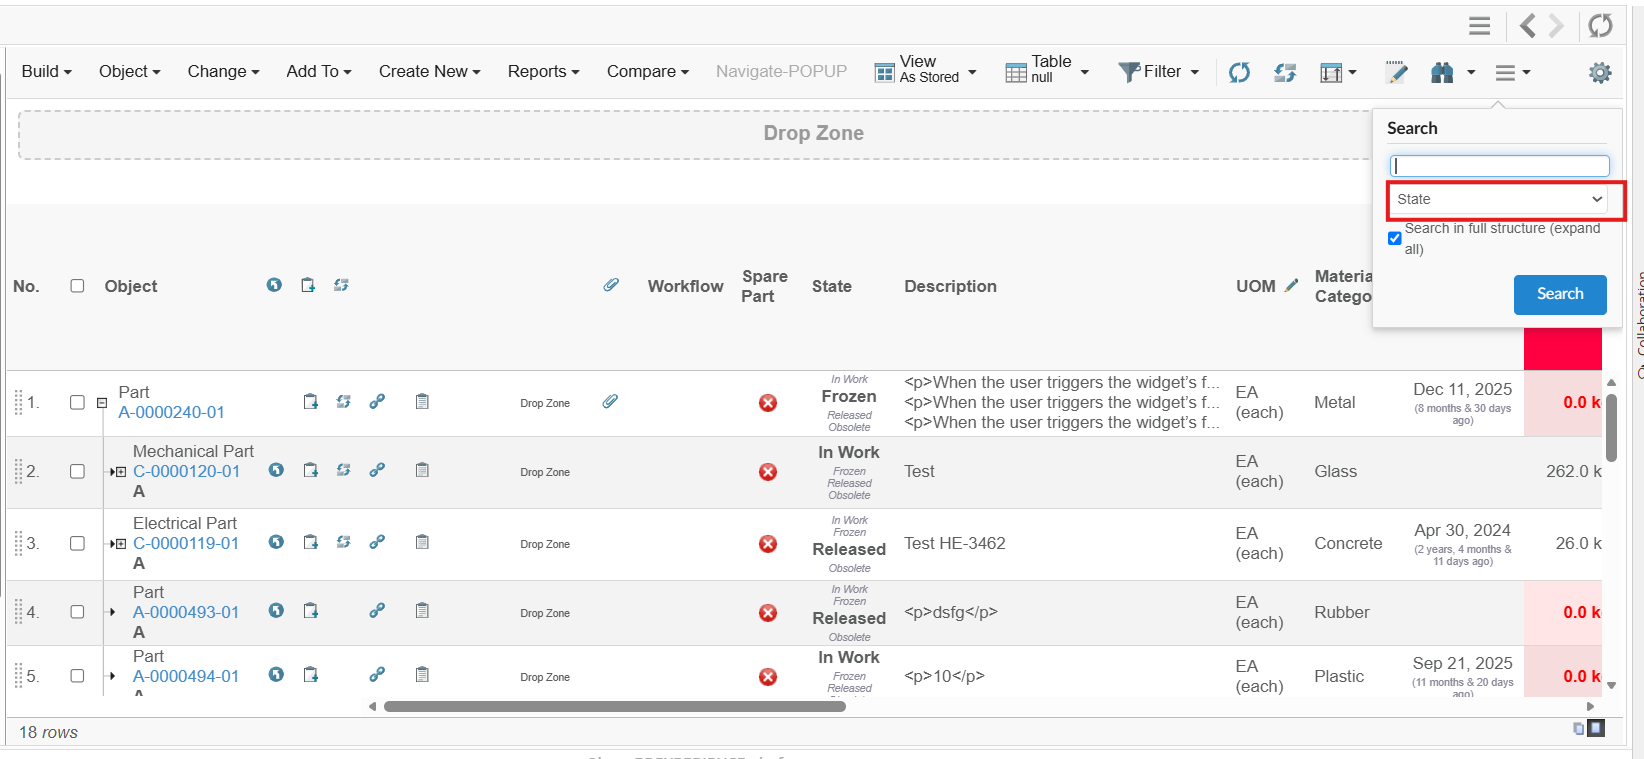This screenshot has height=759, width=1644.
Task: Check the box for row C-0000119-01
Action: (x=77, y=544)
